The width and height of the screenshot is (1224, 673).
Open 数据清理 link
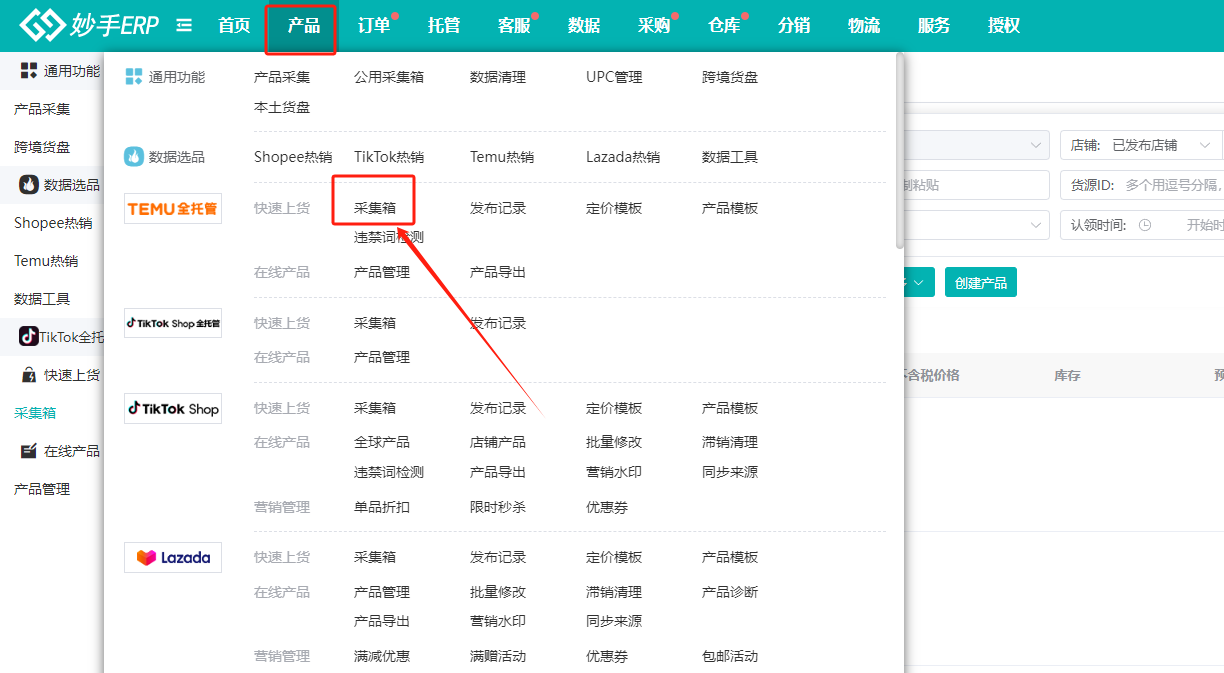[498, 77]
